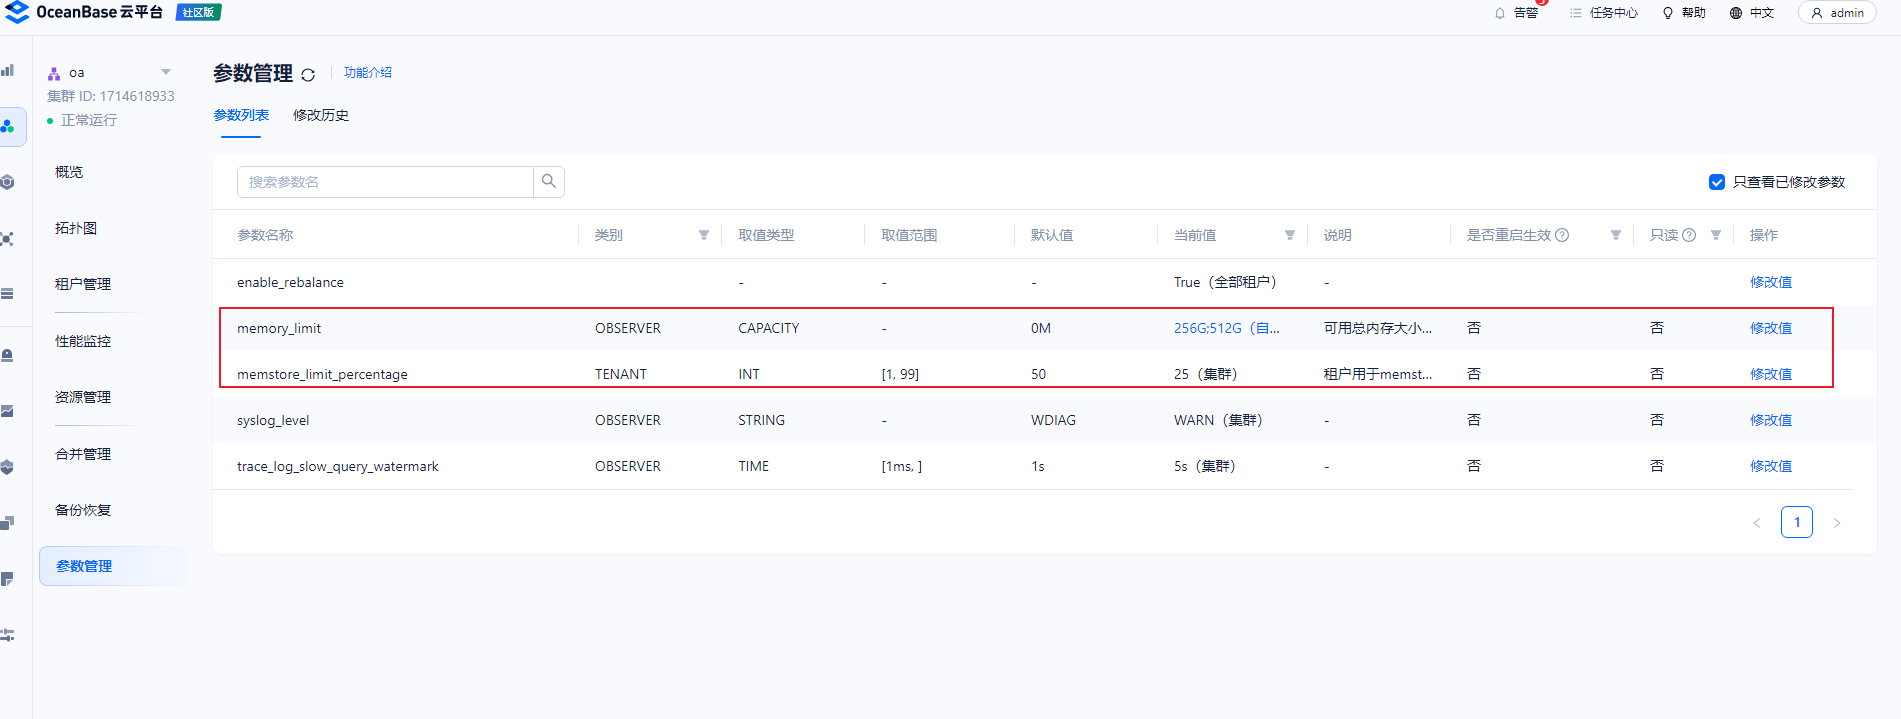1901x719 pixels.
Task: Click 修改值 for memstore_limit_percentage
Action: coord(1770,374)
